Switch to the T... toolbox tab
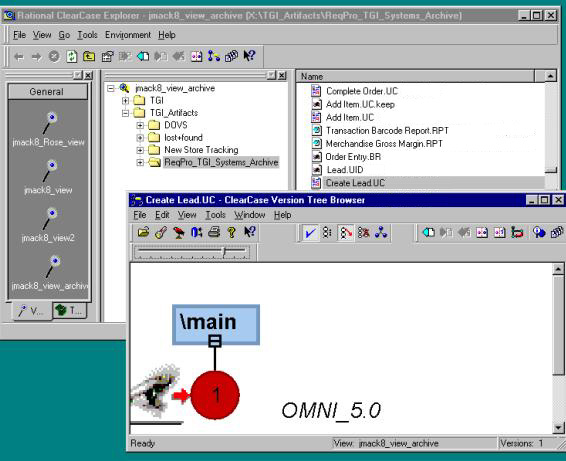 click(70, 310)
